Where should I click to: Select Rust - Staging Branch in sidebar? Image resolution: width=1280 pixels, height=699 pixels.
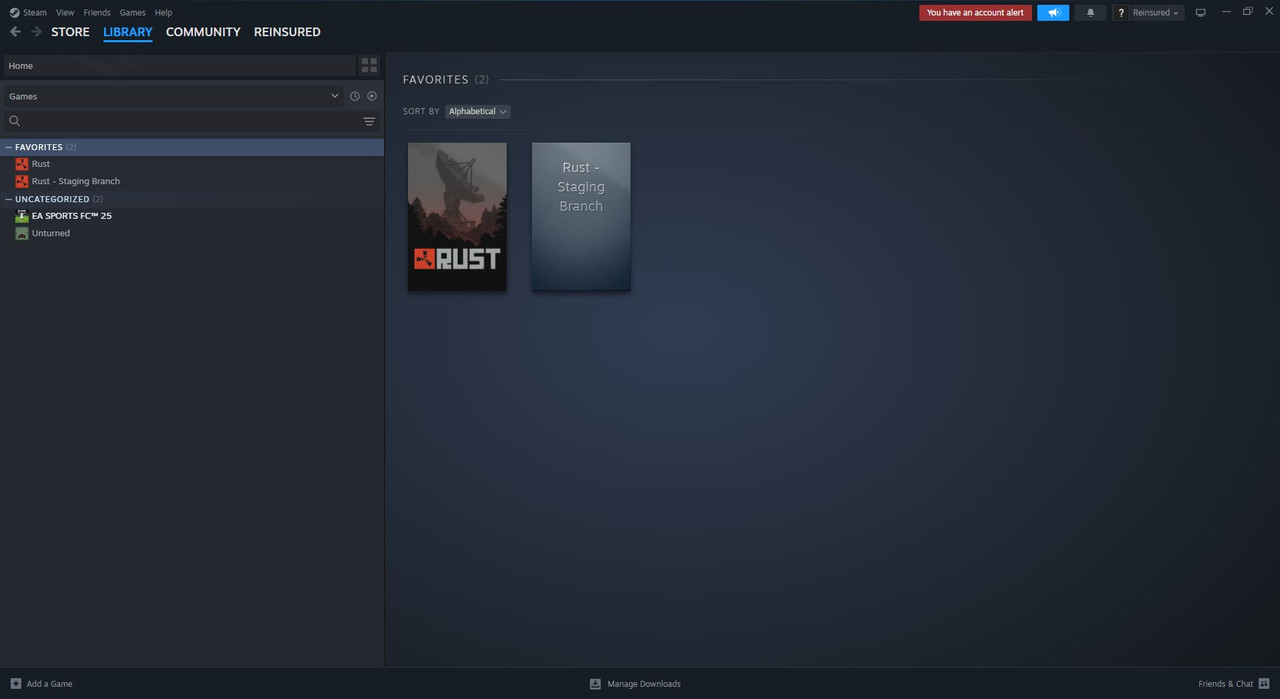pos(76,181)
